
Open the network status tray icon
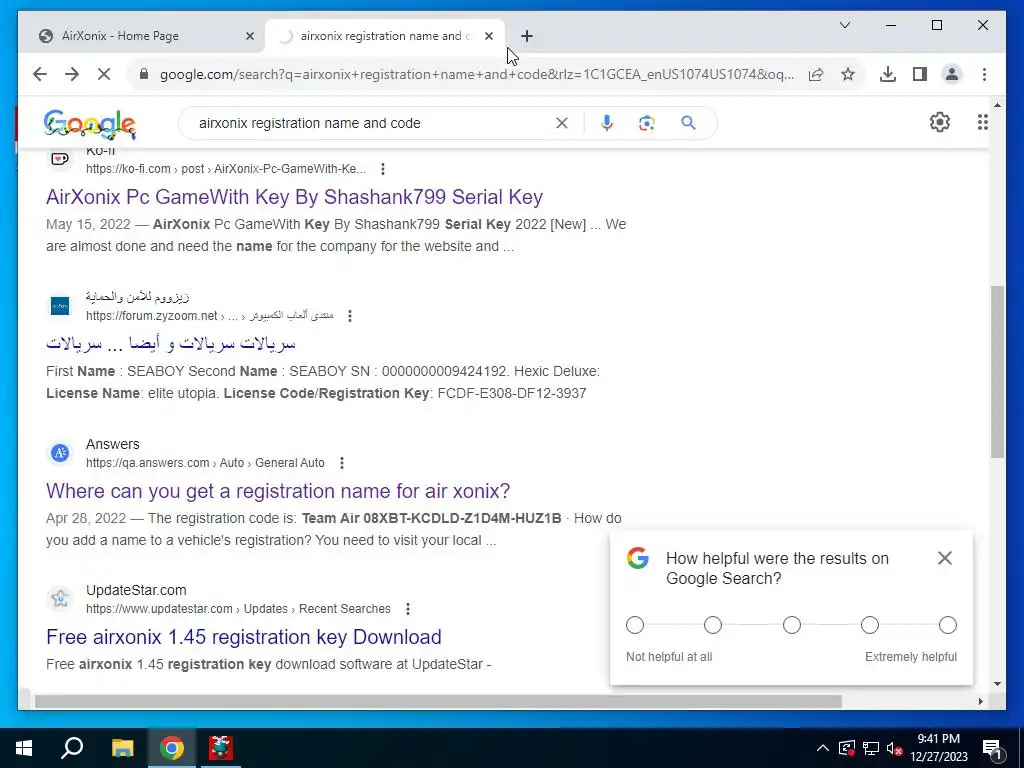click(x=871, y=748)
